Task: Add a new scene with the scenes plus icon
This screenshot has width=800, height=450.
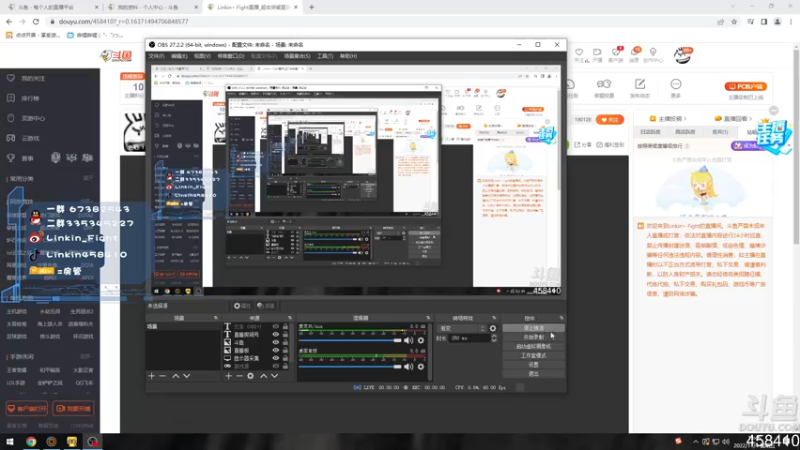Action: click(152, 376)
